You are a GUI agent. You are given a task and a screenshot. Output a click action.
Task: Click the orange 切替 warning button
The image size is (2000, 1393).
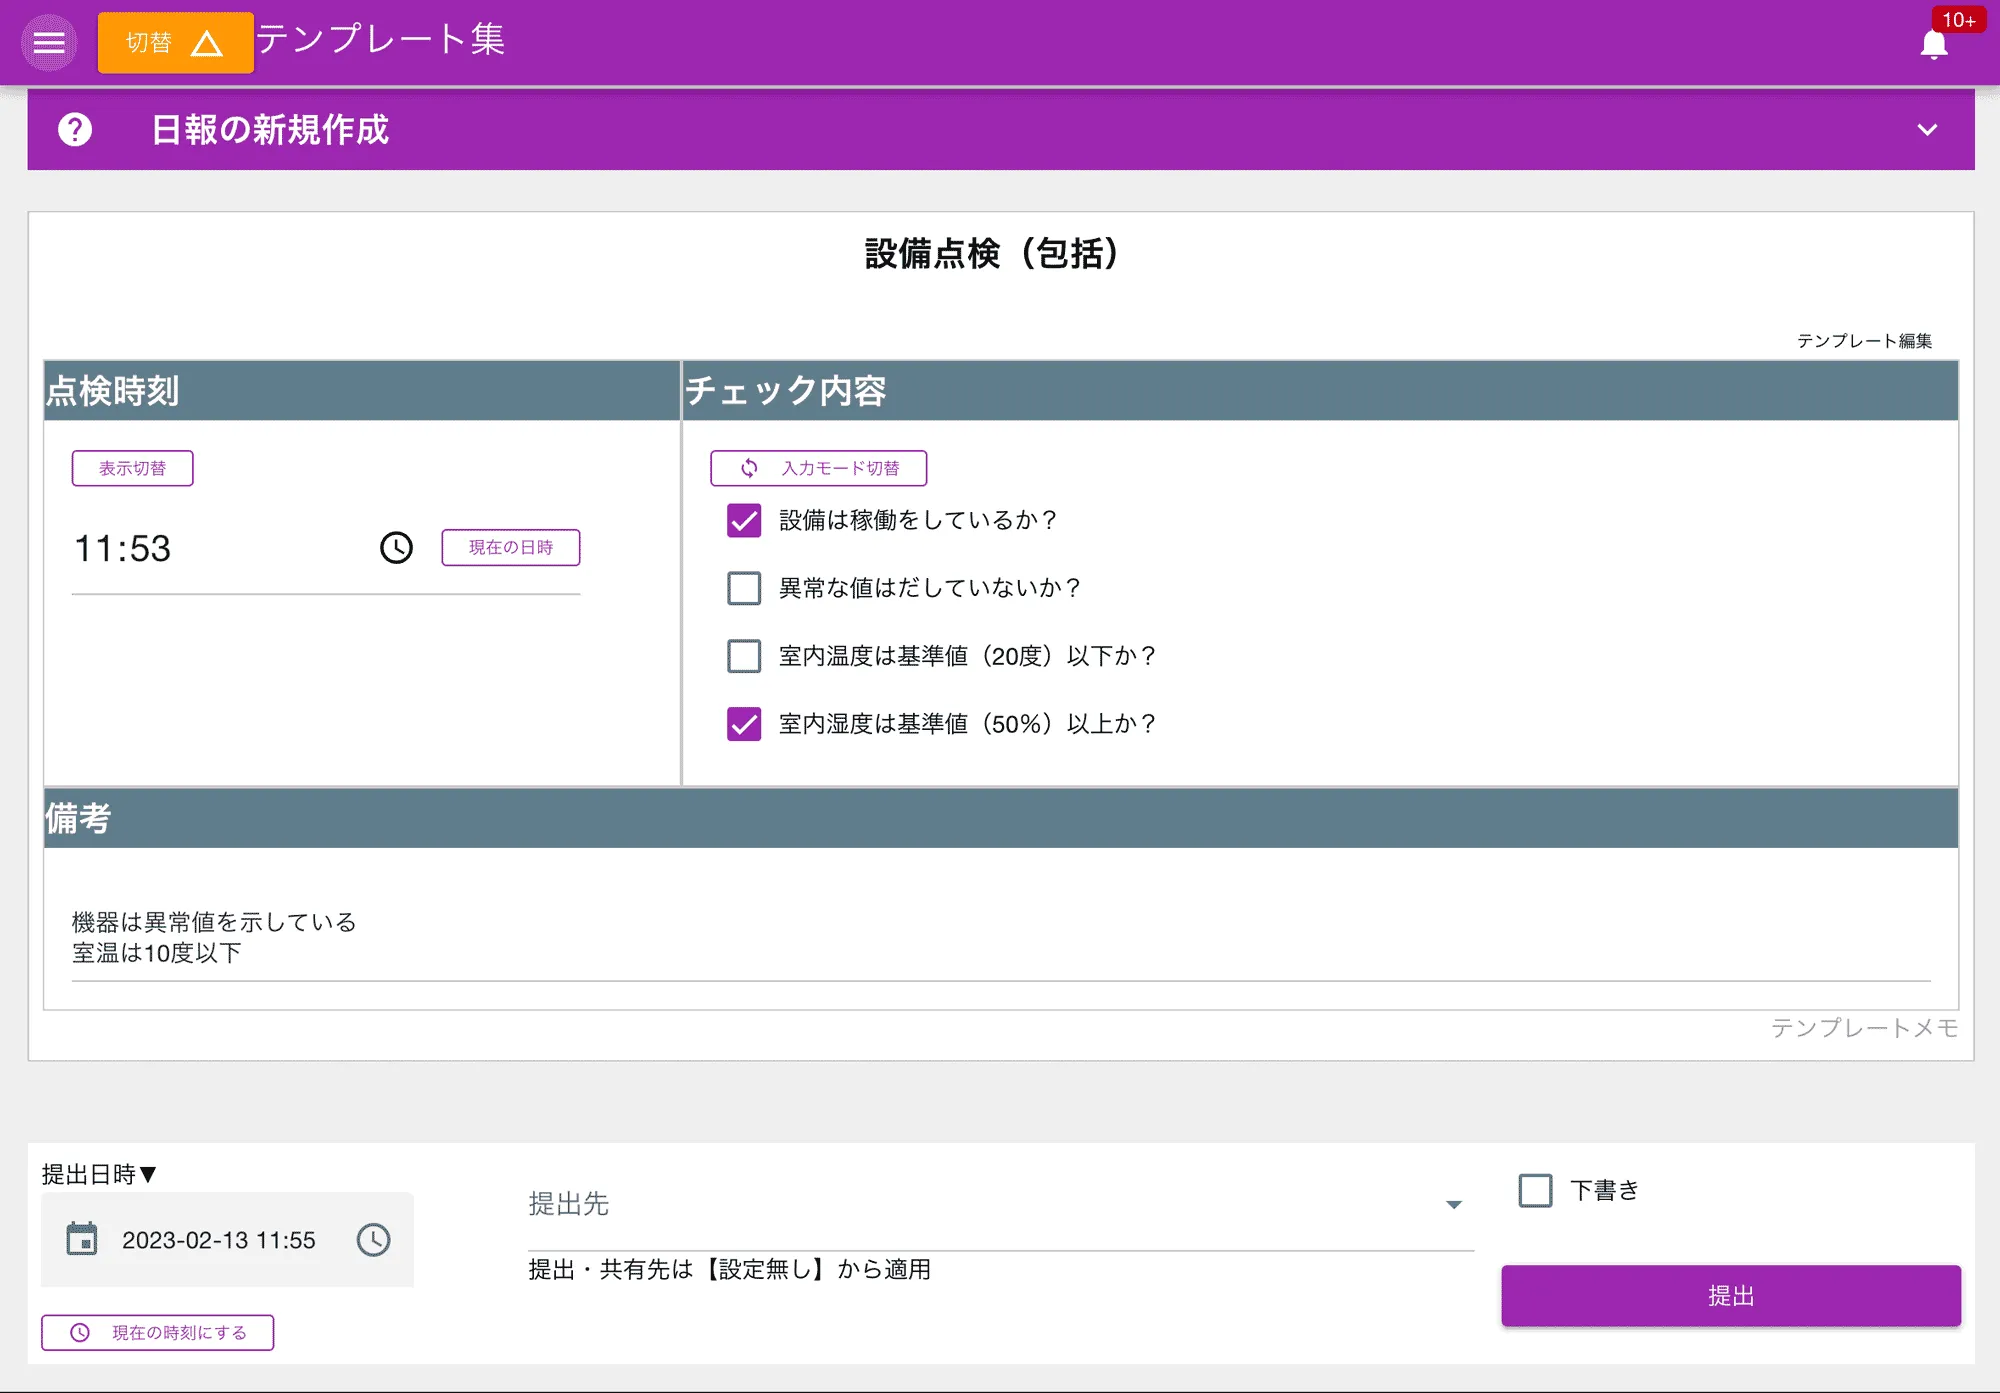click(174, 42)
